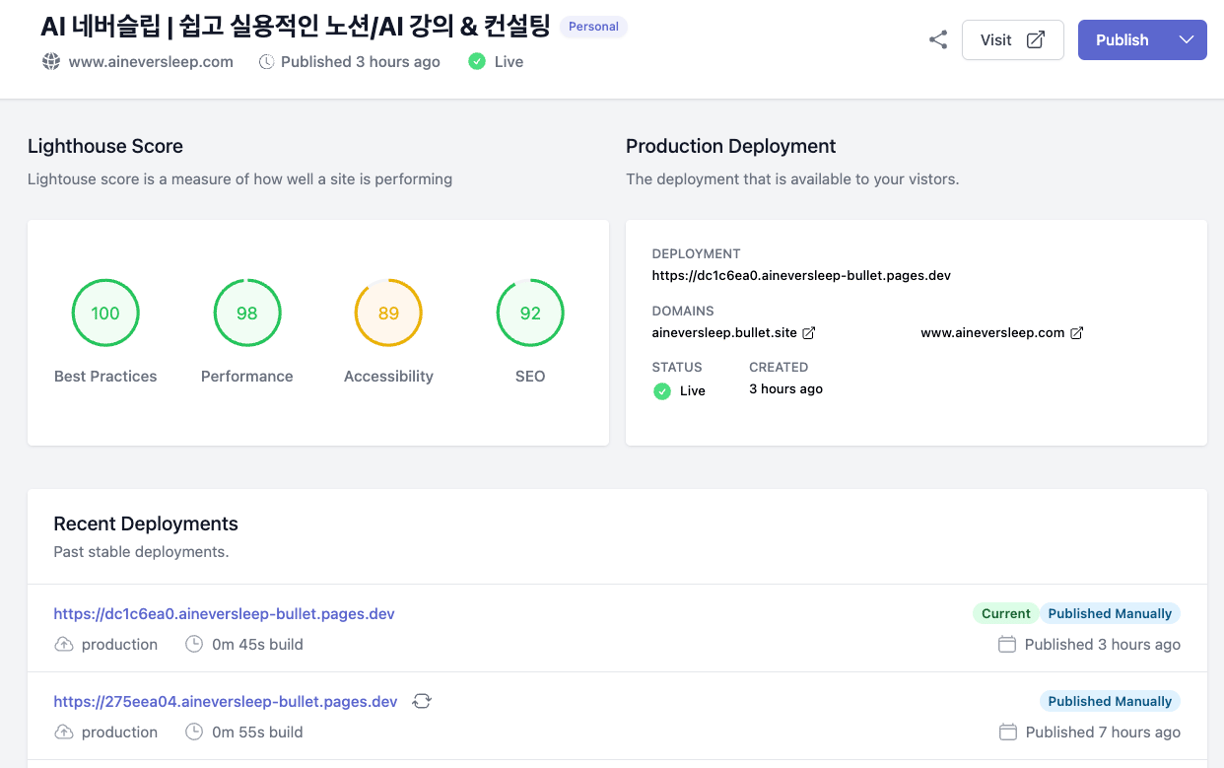Image resolution: width=1224 pixels, height=768 pixels.
Task: Click the SEO score circle showing 92
Action: click(530, 313)
